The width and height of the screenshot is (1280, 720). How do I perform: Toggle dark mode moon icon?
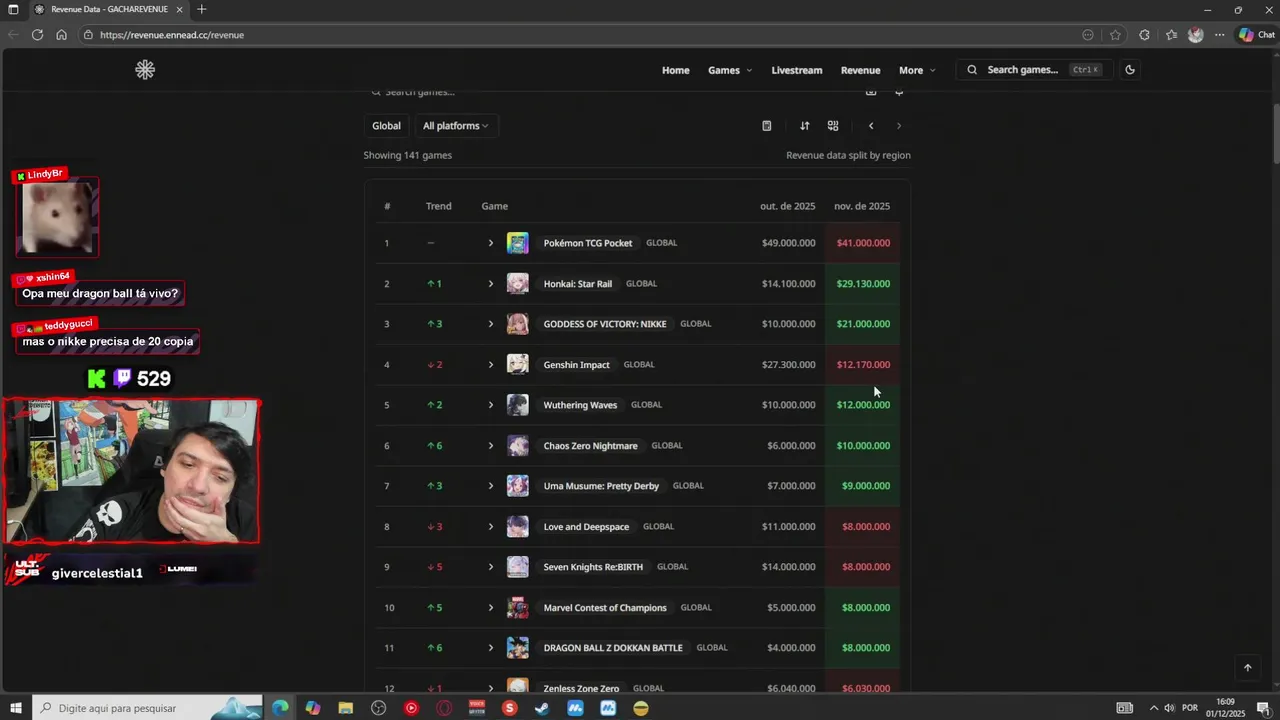click(1130, 70)
